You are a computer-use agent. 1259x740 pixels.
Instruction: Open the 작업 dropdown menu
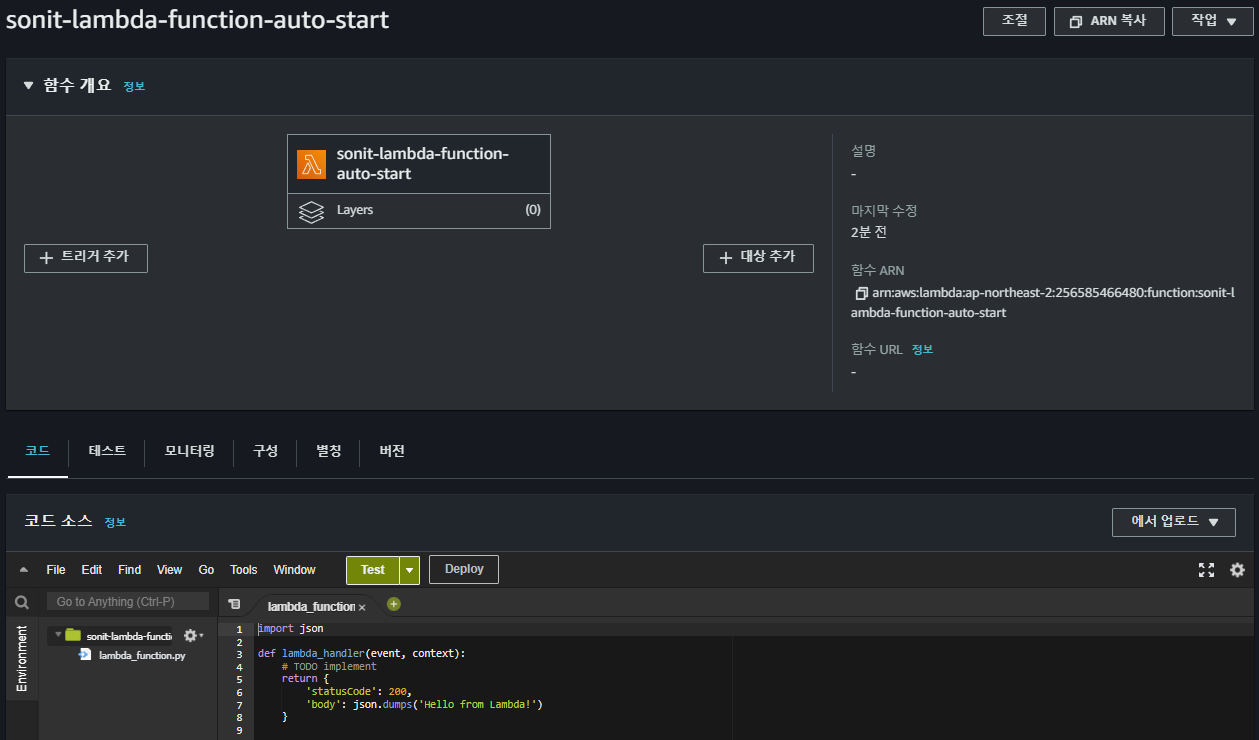pyautogui.click(x=1213, y=21)
